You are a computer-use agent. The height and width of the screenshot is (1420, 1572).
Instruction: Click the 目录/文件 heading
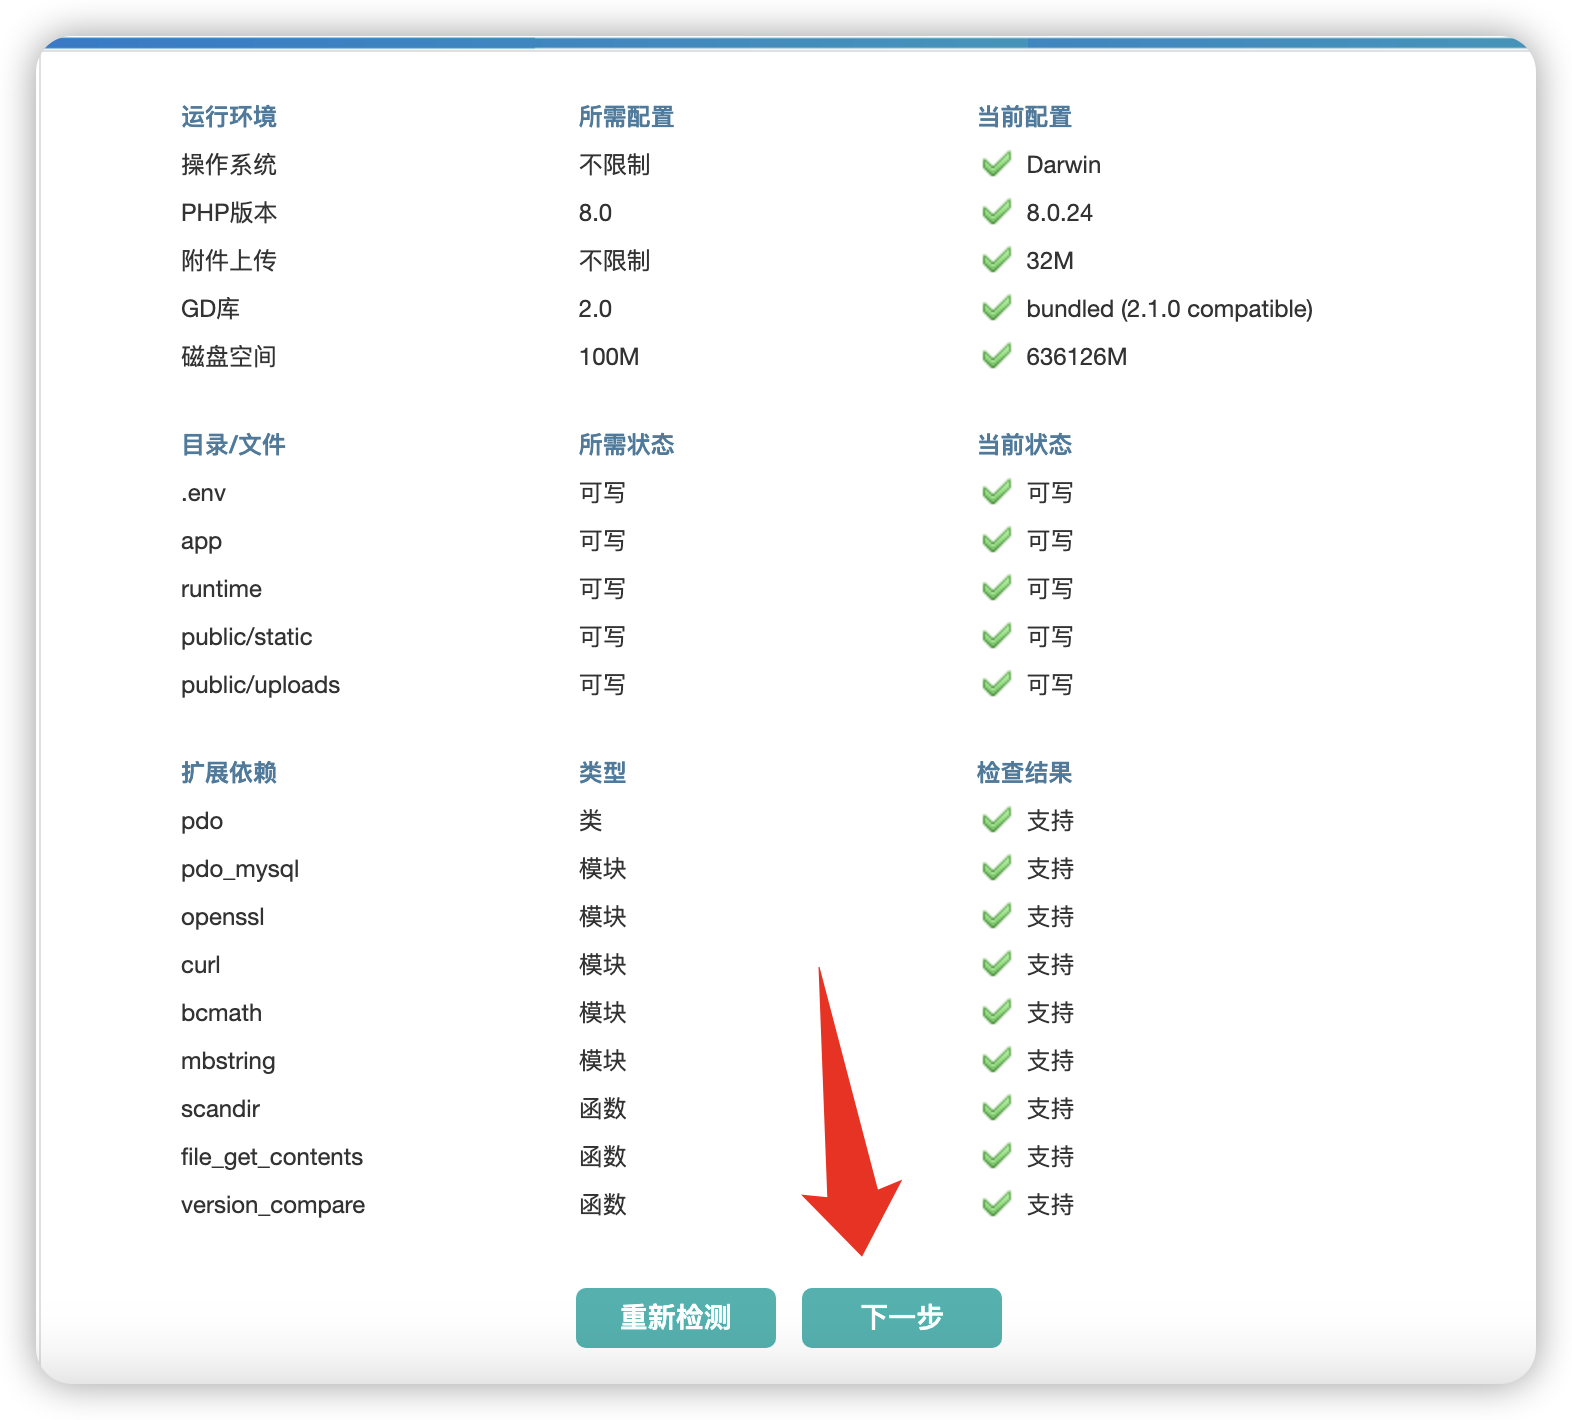[233, 445]
